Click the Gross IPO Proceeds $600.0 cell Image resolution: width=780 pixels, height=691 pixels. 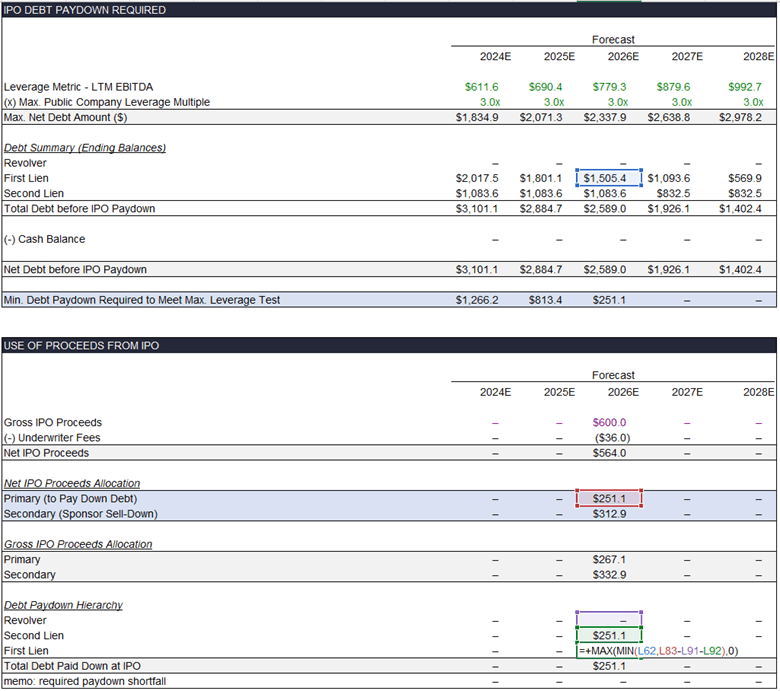point(609,423)
